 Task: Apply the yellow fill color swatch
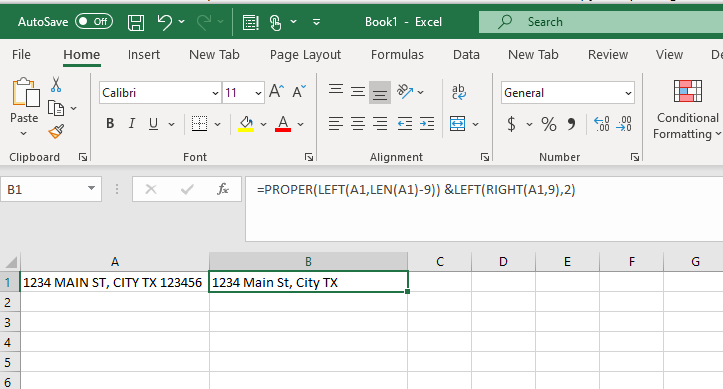point(246,124)
